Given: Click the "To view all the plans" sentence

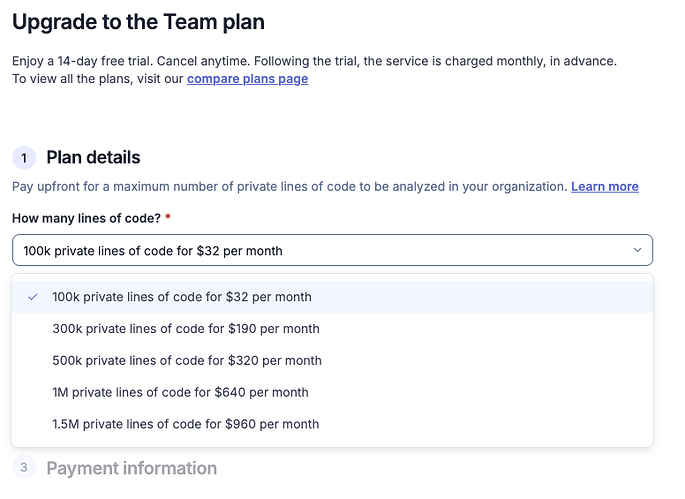Looking at the screenshot, I should [98, 79].
